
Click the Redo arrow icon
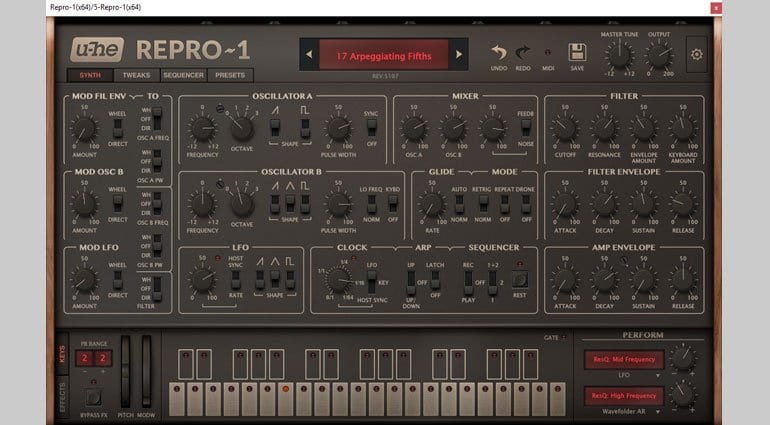pyautogui.click(x=522, y=52)
